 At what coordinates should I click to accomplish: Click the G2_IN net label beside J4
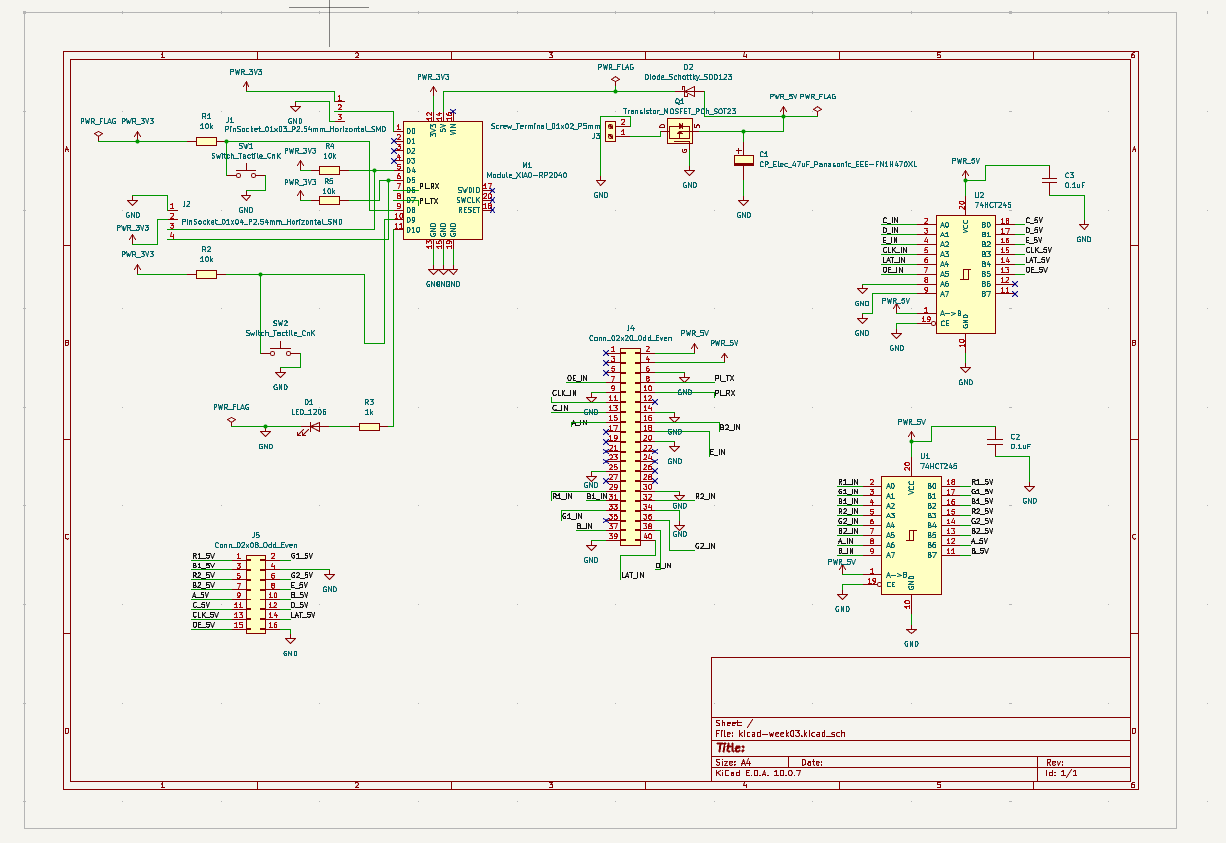click(x=704, y=546)
